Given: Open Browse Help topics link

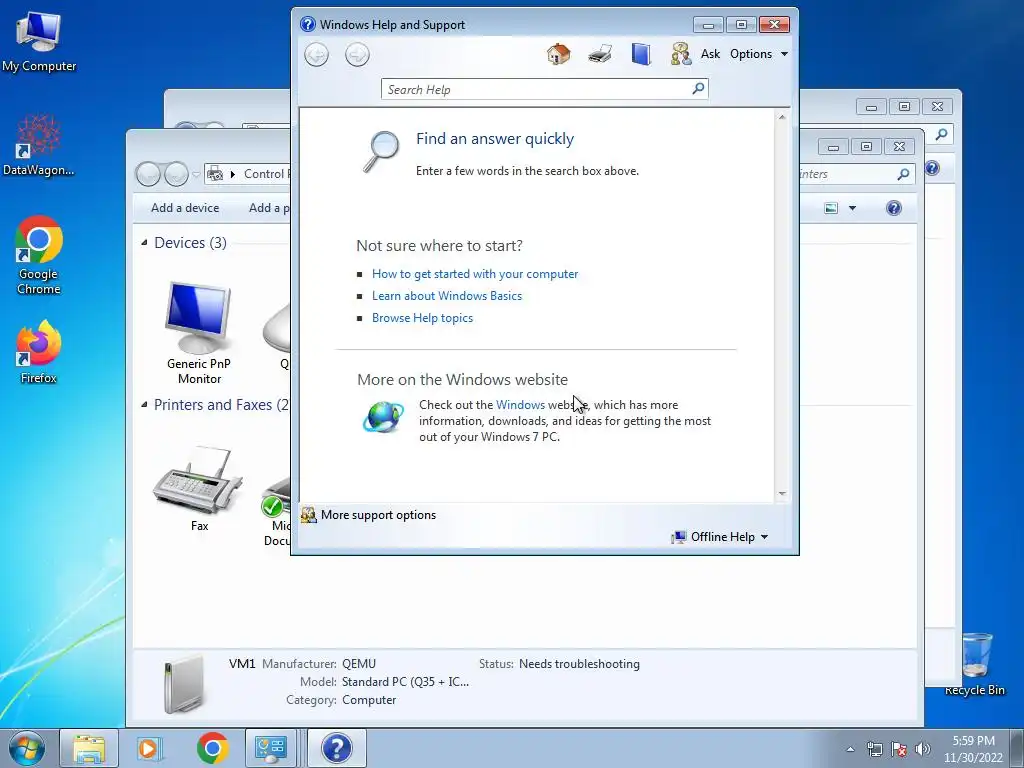Looking at the screenshot, I should point(422,318).
